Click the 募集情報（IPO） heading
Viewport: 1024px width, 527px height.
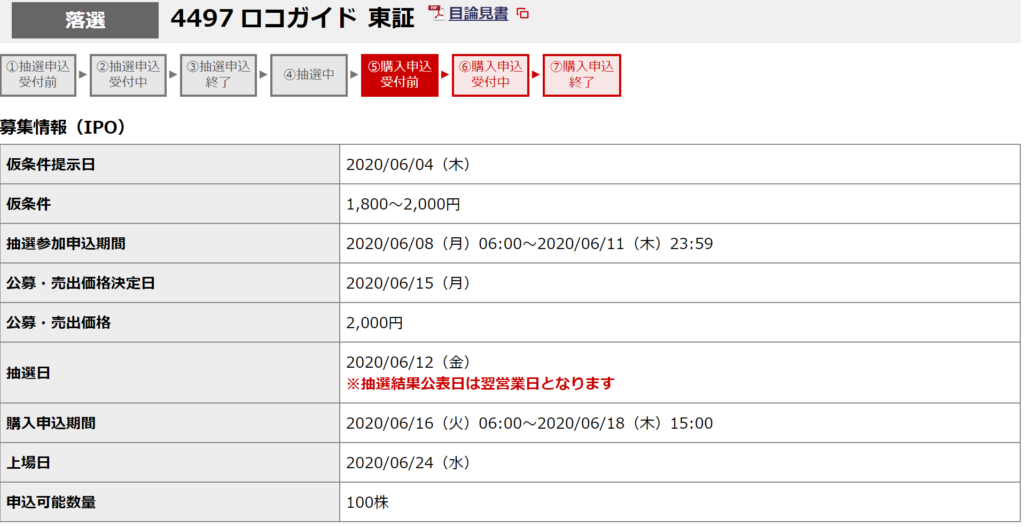(63, 127)
